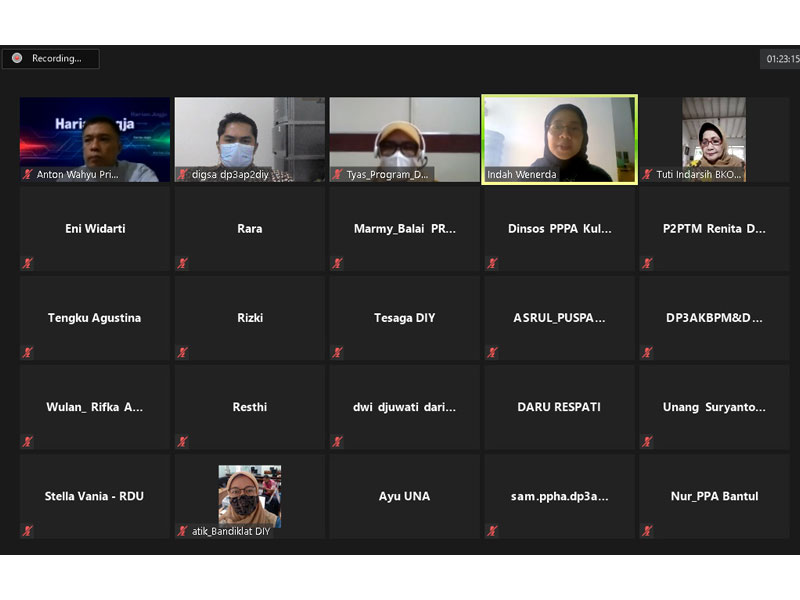Select Indah Wenerda's highlighted video tile
The height and width of the screenshot is (600, 800).
[x=559, y=139]
